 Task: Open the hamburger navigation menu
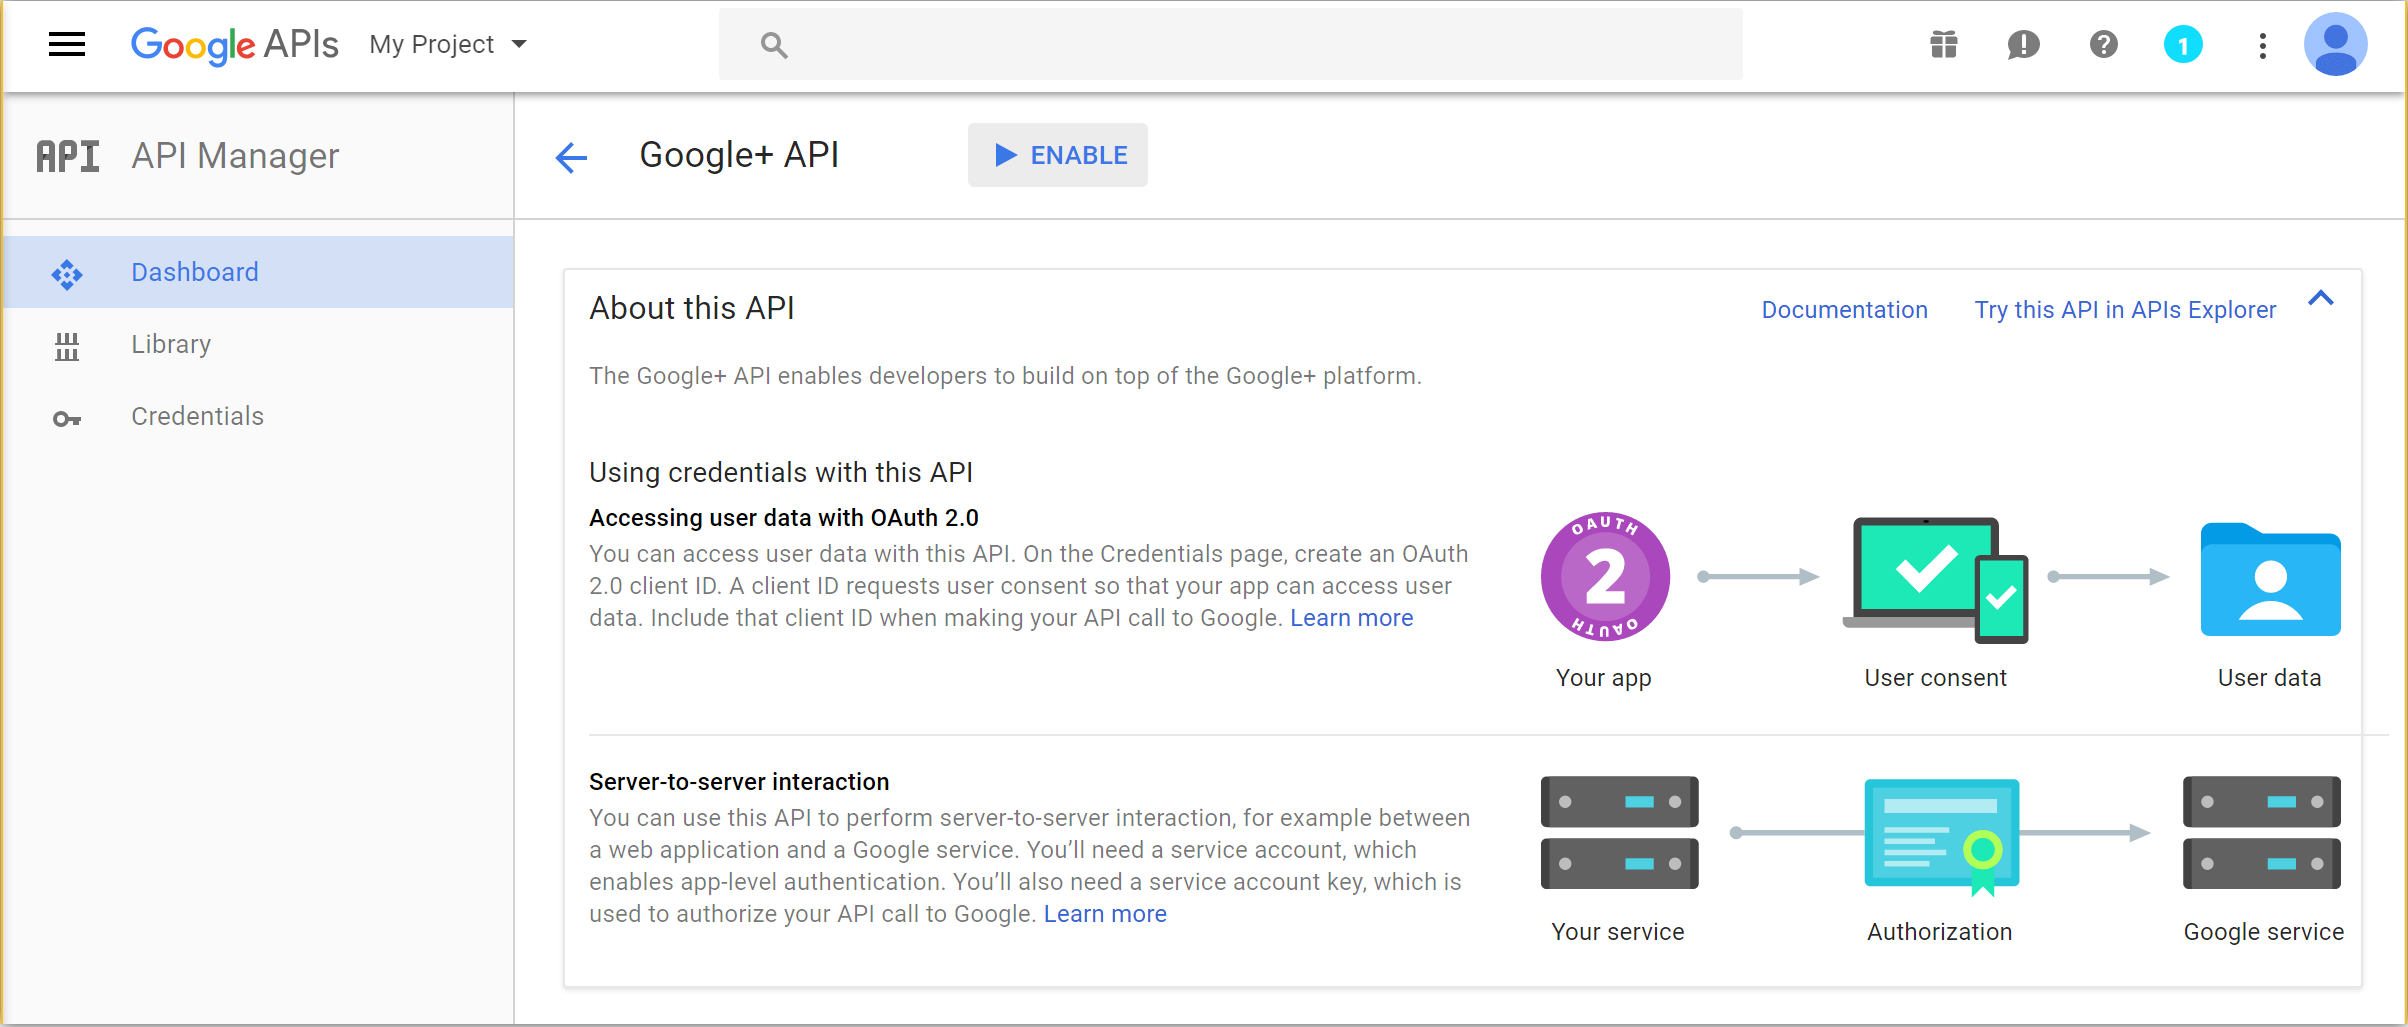67,44
